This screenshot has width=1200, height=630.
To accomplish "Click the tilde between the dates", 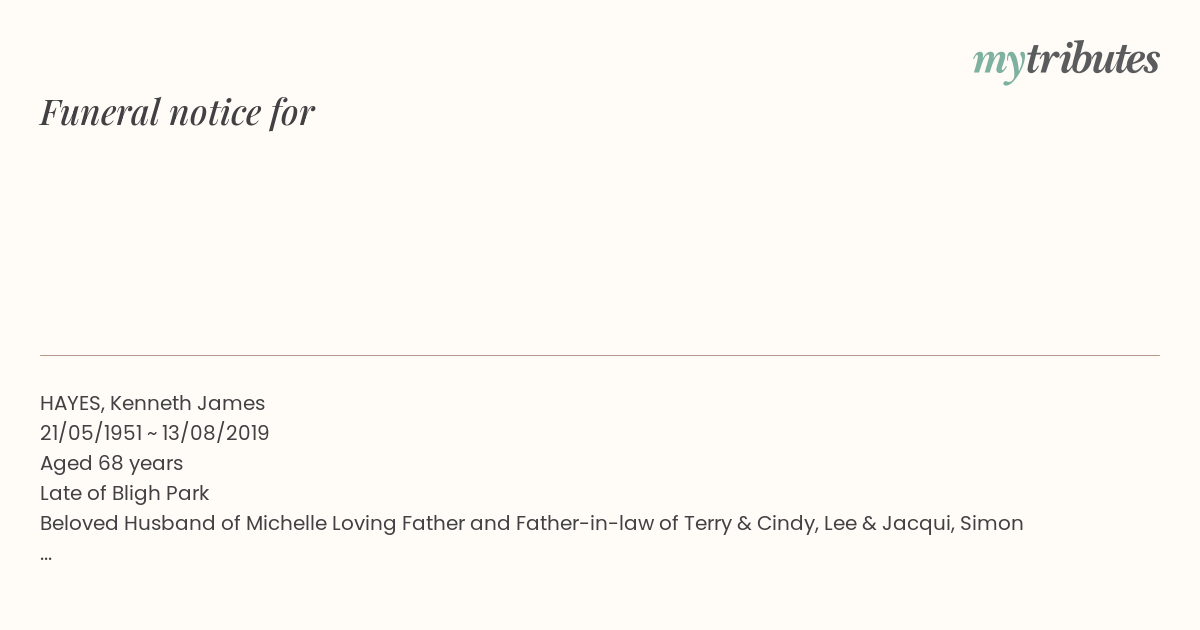I will pos(152,434).
